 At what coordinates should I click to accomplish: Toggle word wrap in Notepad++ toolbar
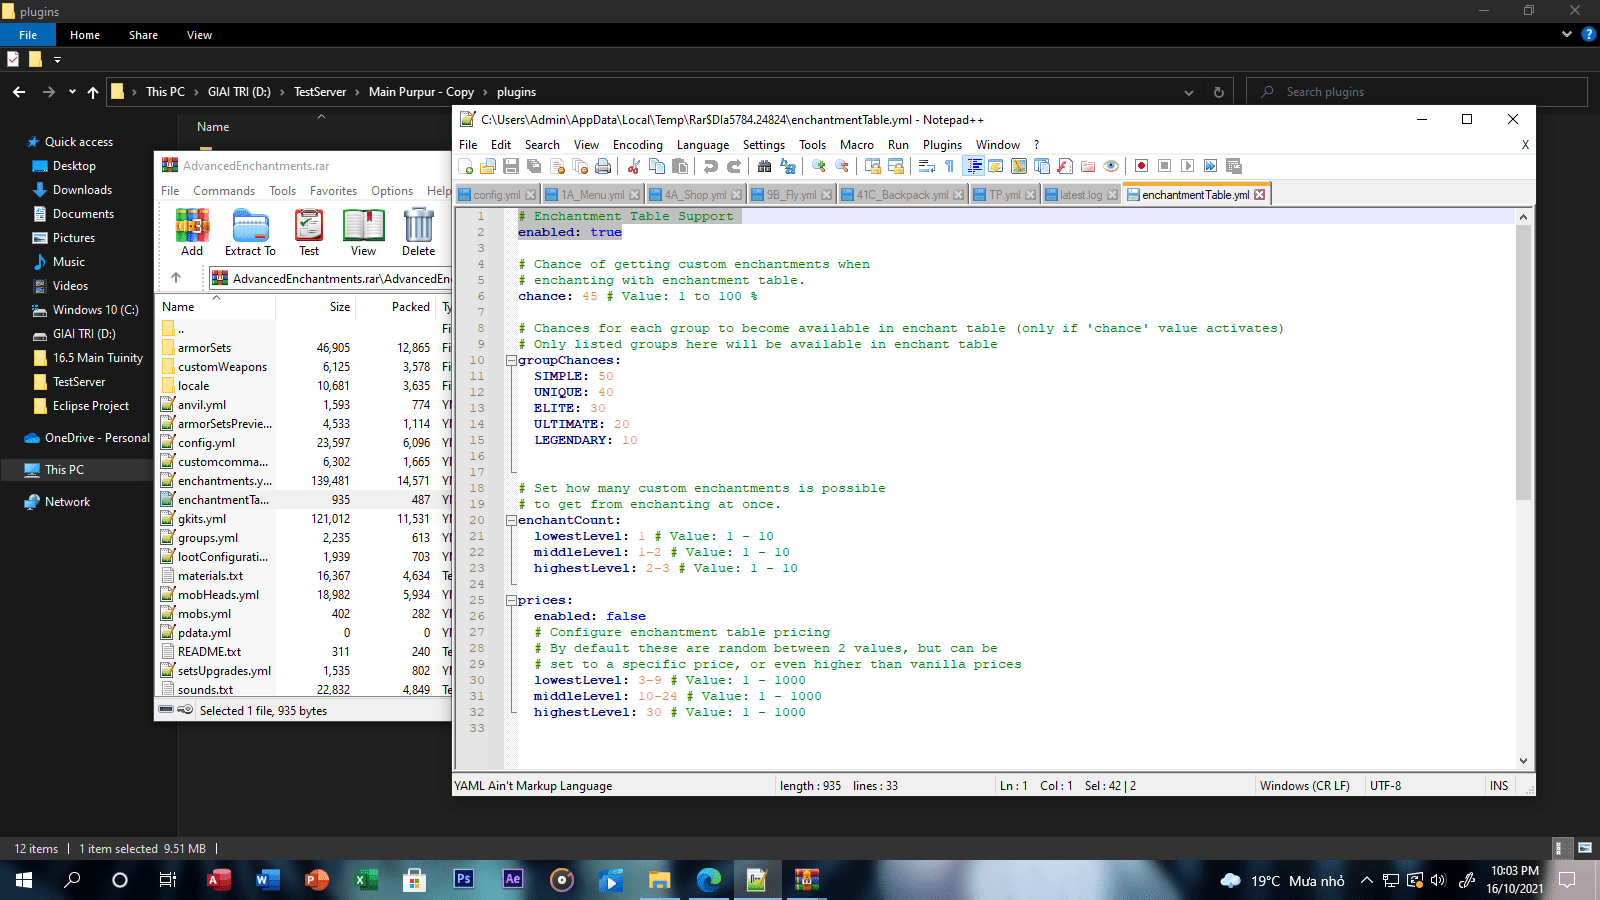click(927, 166)
